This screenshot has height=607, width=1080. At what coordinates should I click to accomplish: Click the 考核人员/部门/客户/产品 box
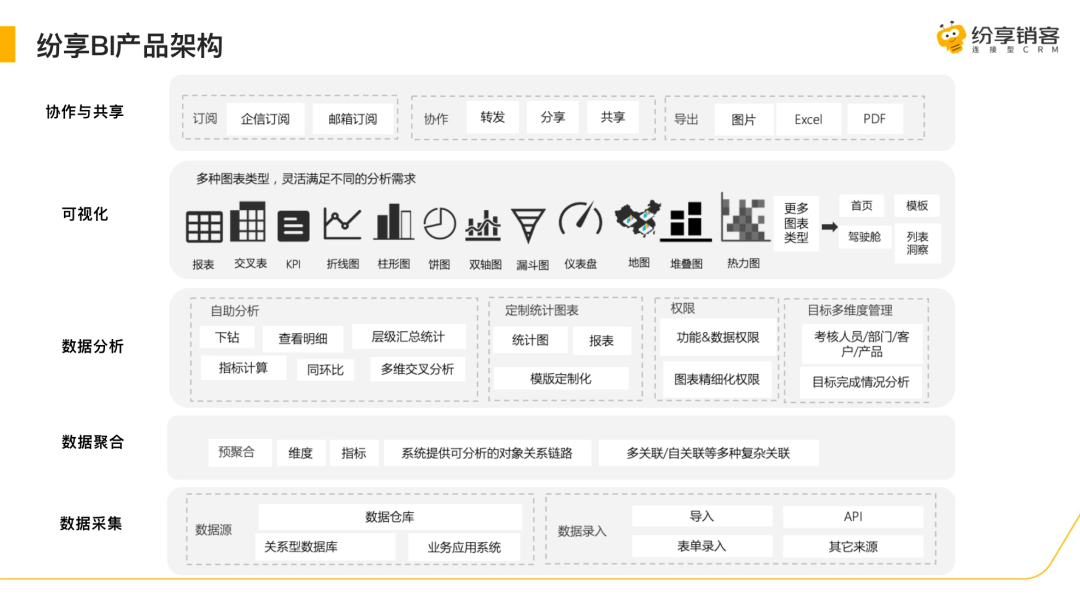pos(862,344)
